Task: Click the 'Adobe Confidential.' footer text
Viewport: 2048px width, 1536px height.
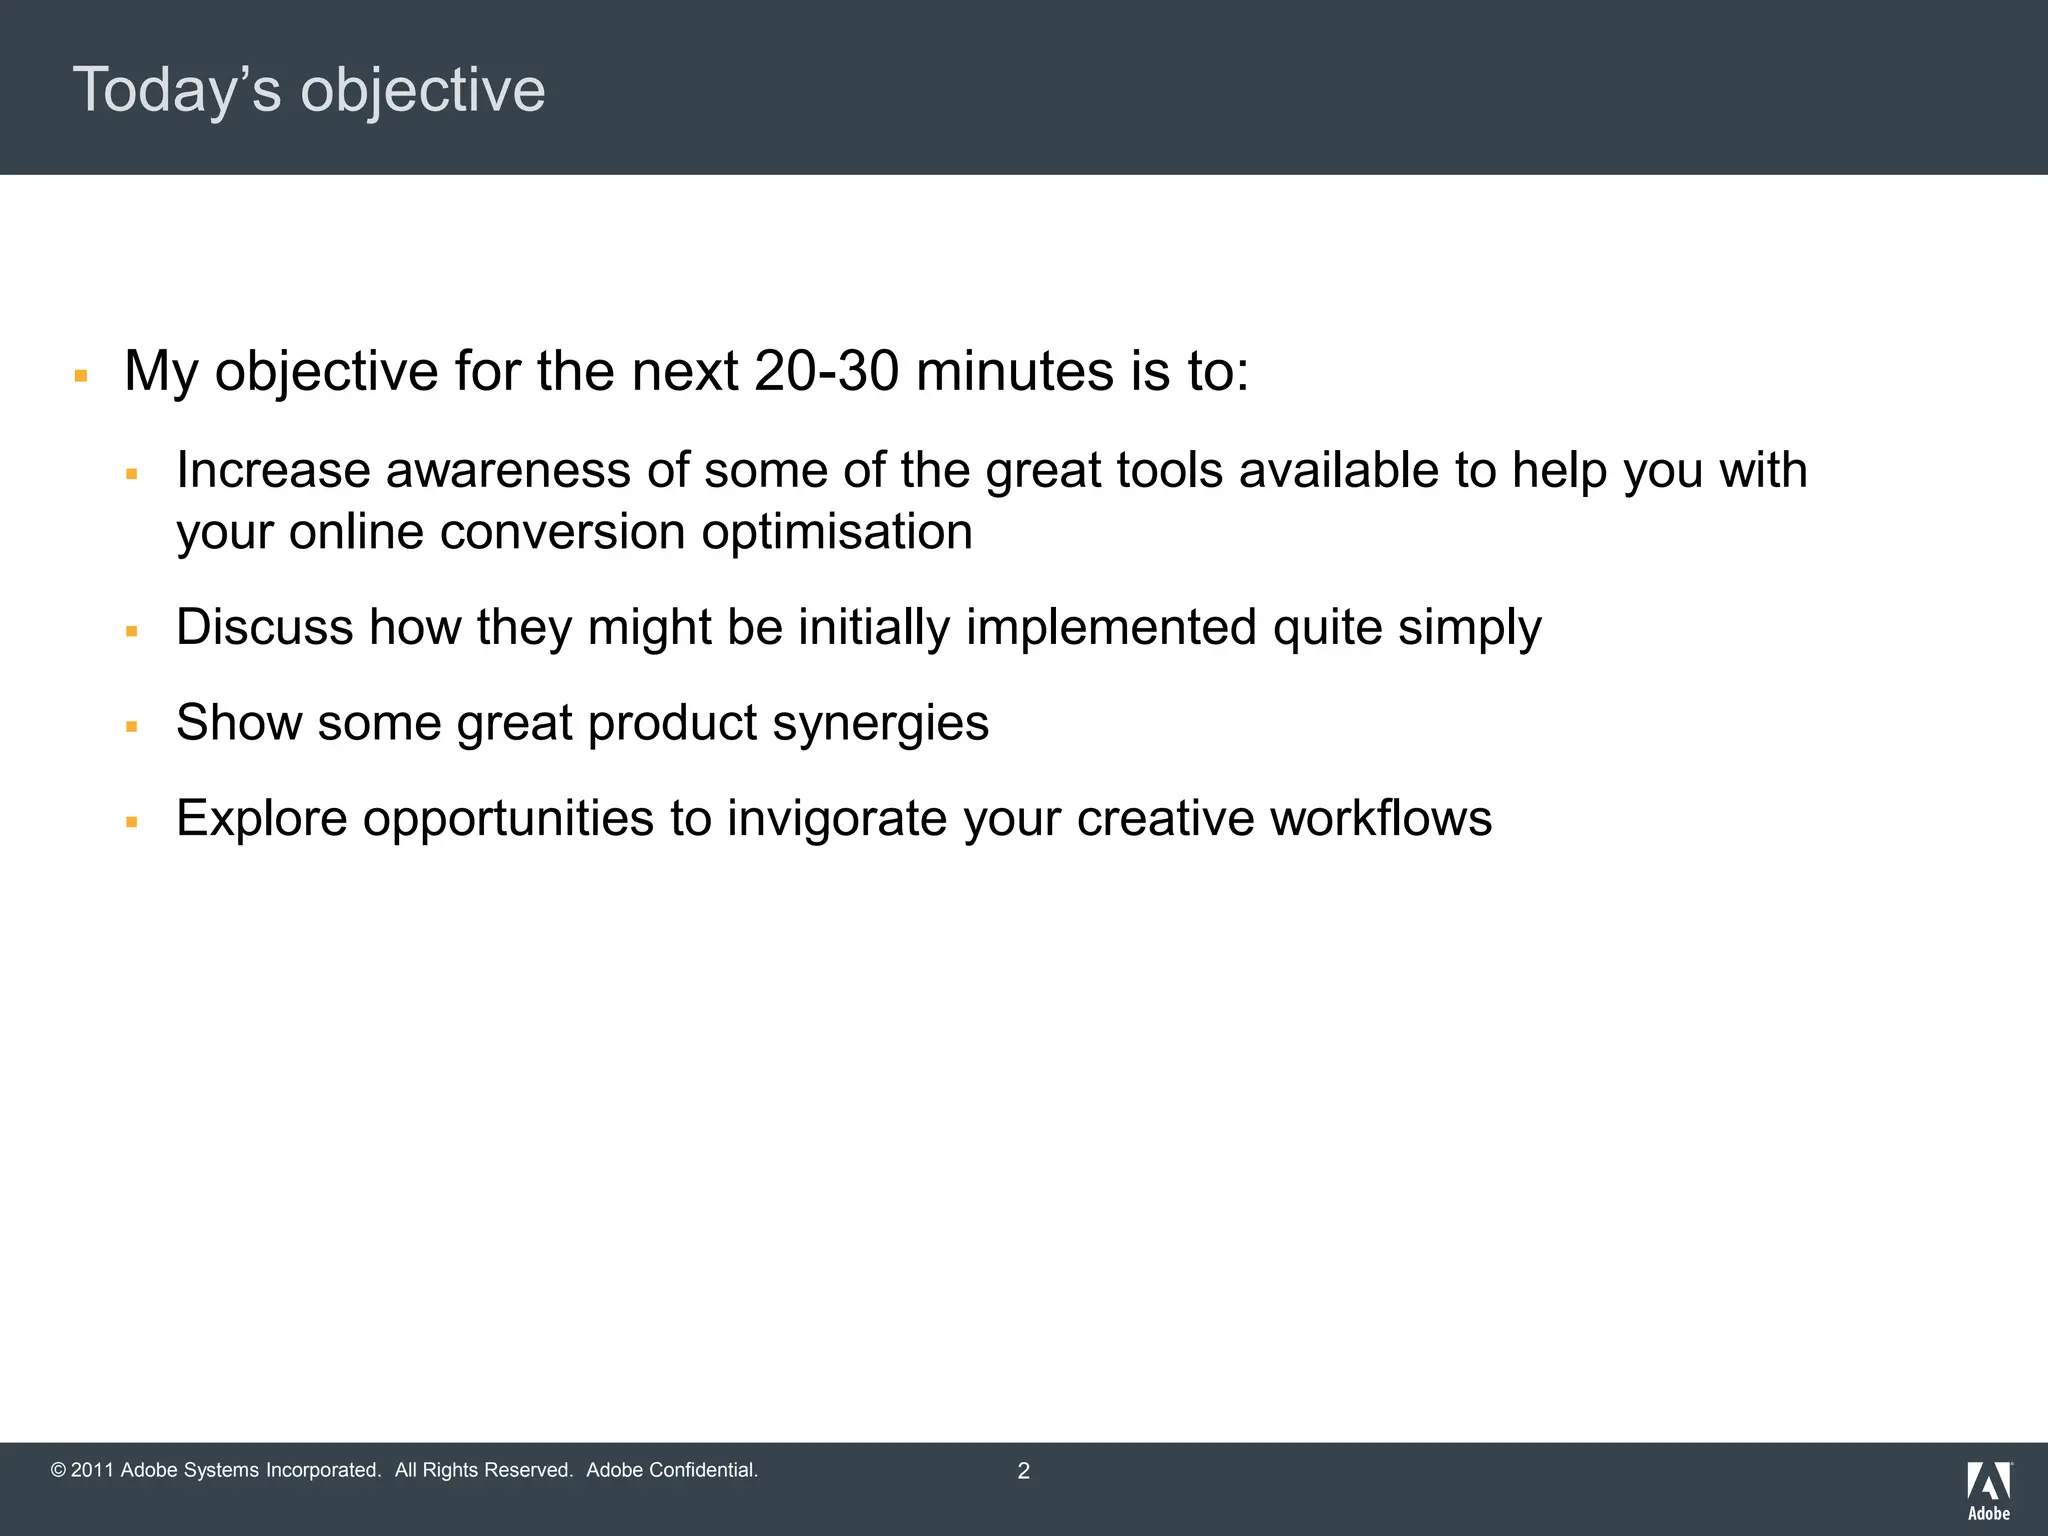Action: pos(672,1470)
